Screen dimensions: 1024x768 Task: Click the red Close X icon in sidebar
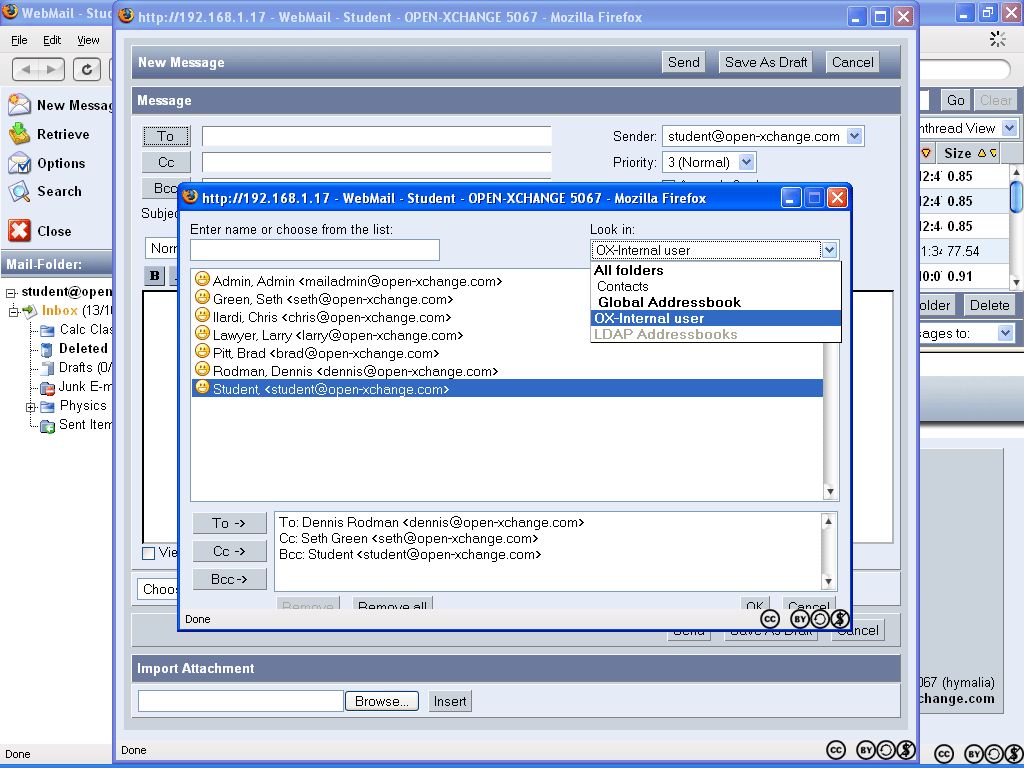(19, 231)
